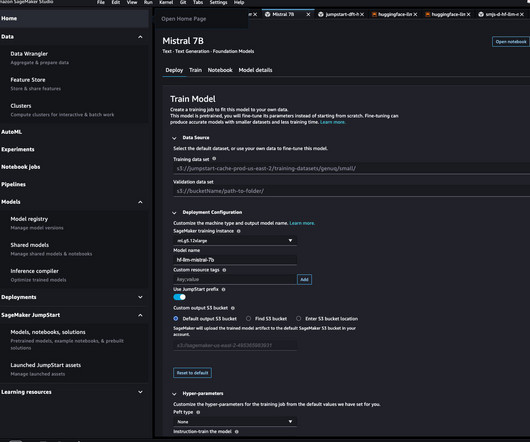530x442 pixels.
Task: Click the Open notebook button
Action: (511, 42)
